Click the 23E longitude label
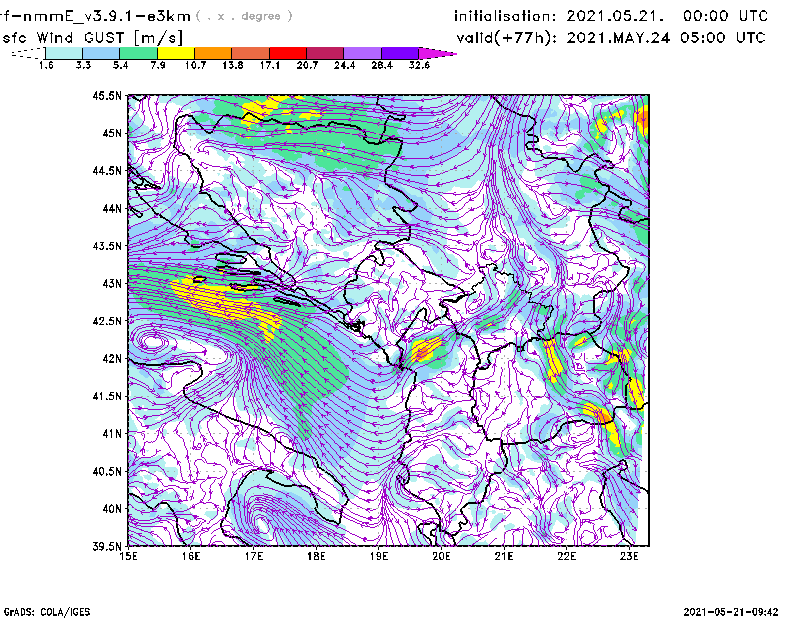800x618 pixels. point(629,556)
